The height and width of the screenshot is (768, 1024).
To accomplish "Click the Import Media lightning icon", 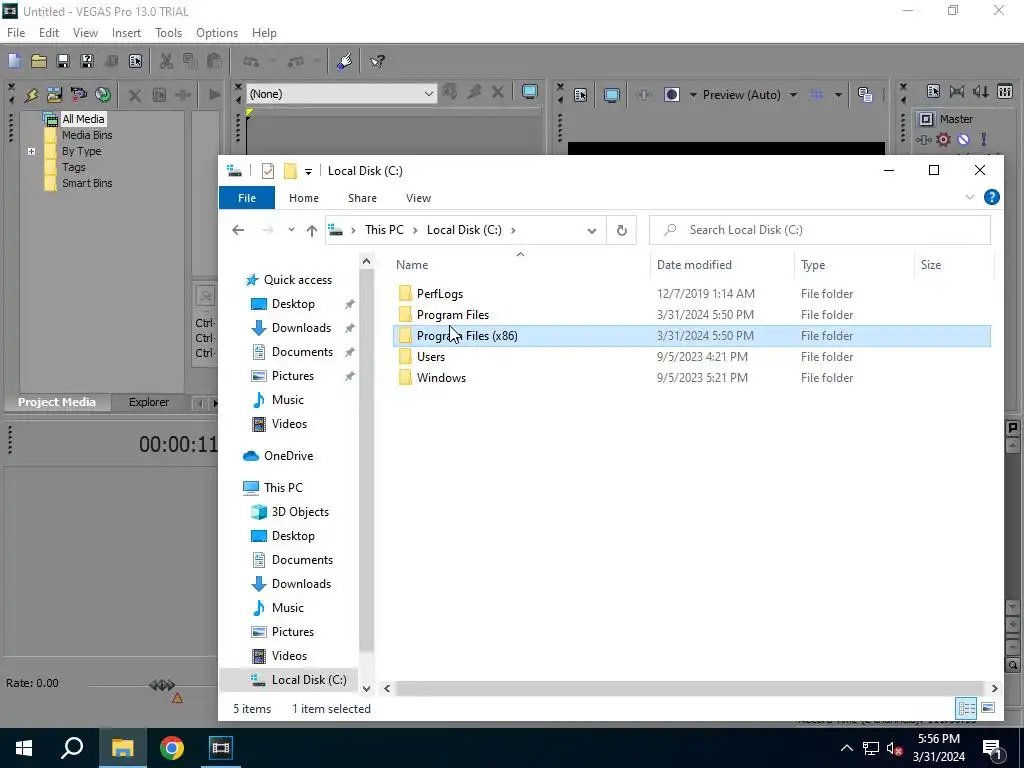I will pos(31,95).
